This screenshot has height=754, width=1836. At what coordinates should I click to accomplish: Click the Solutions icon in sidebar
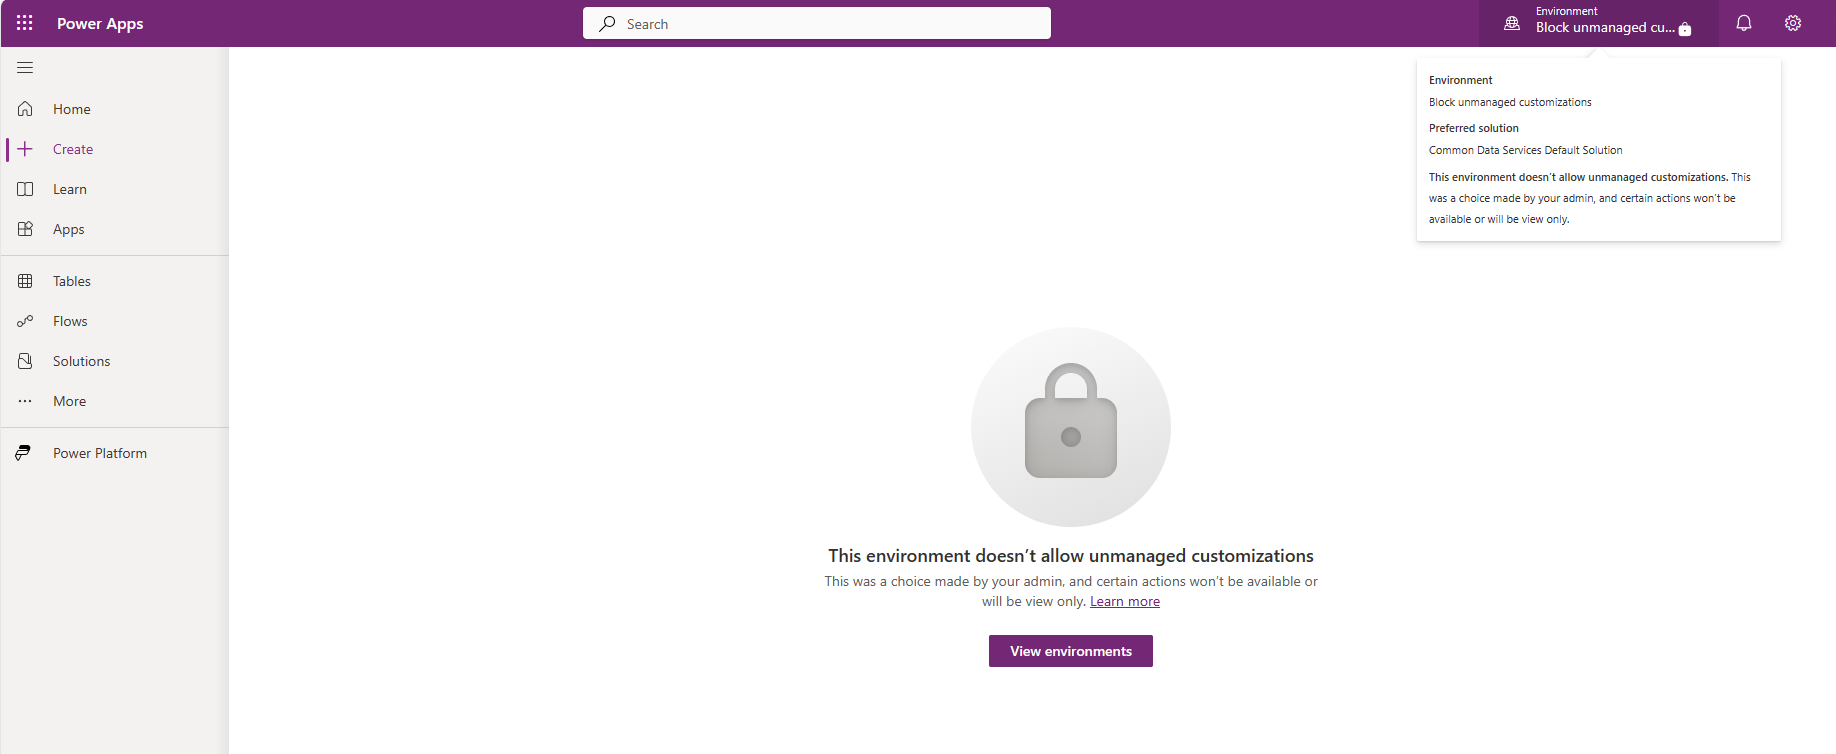pyautogui.click(x=25, y=361)
